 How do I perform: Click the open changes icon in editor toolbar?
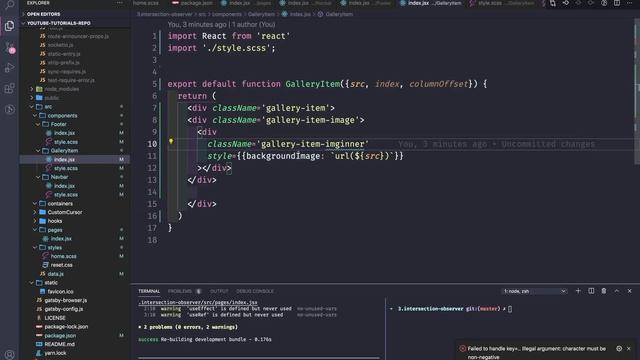(x=553, y=3)
